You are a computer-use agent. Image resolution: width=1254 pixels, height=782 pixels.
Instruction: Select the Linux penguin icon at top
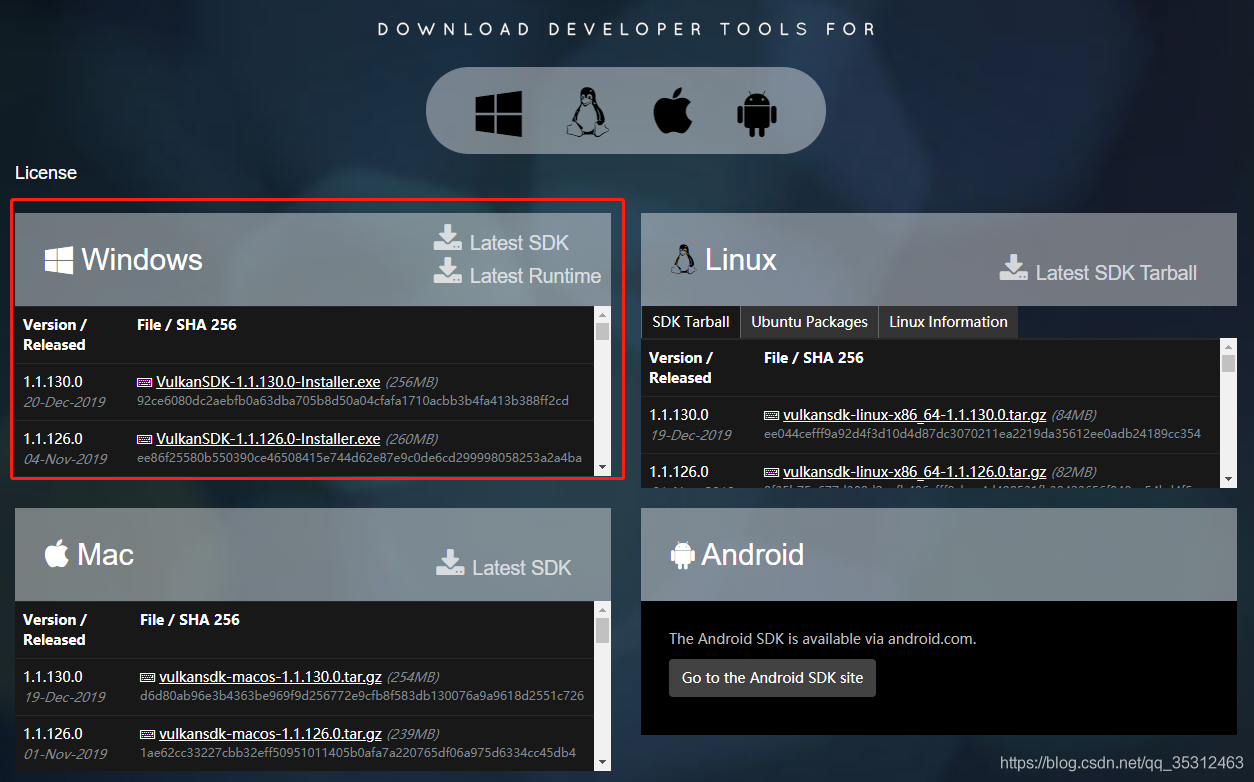click(x=587, y=112)
